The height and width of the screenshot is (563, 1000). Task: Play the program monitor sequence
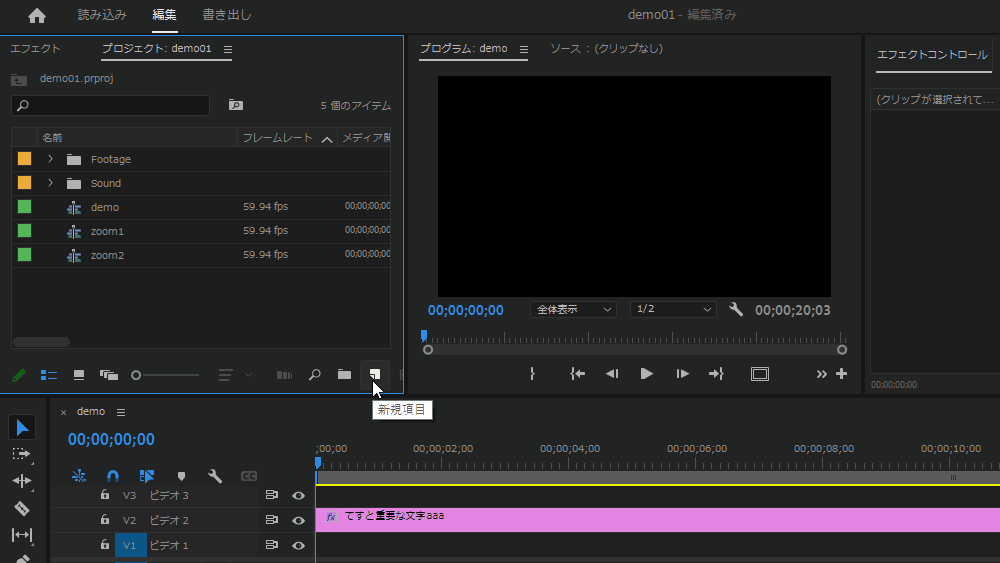pos(646,374)
